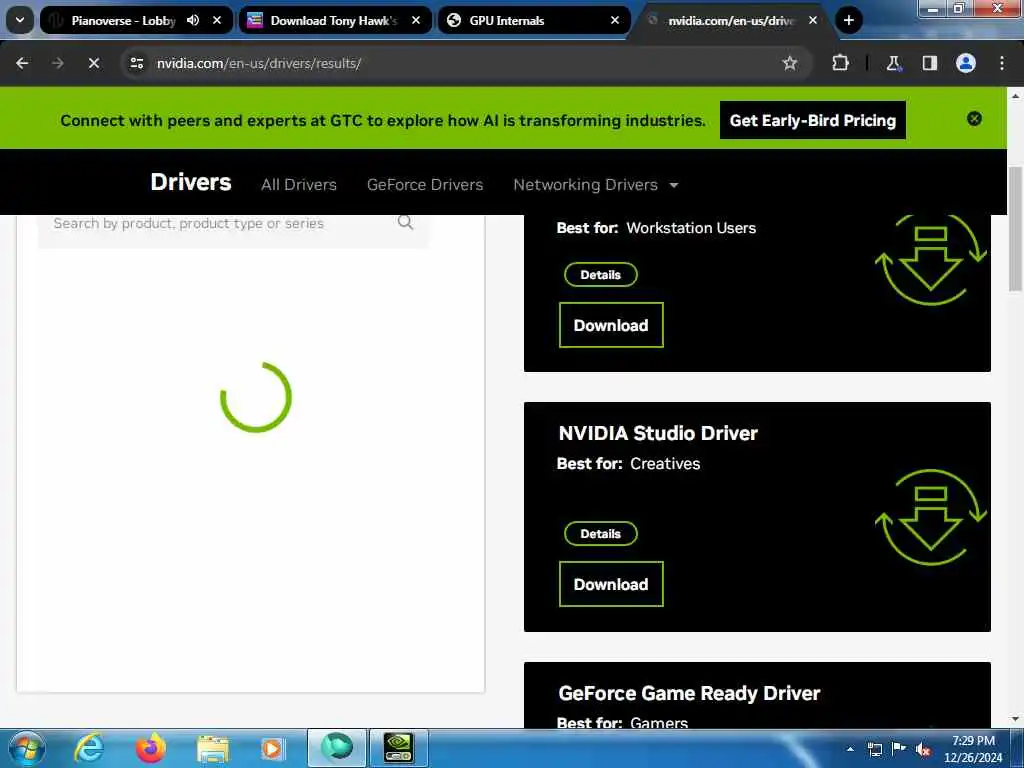
Task: Open the taskbar clock and date
Action: pyautogui.click(x=973, y=749)
